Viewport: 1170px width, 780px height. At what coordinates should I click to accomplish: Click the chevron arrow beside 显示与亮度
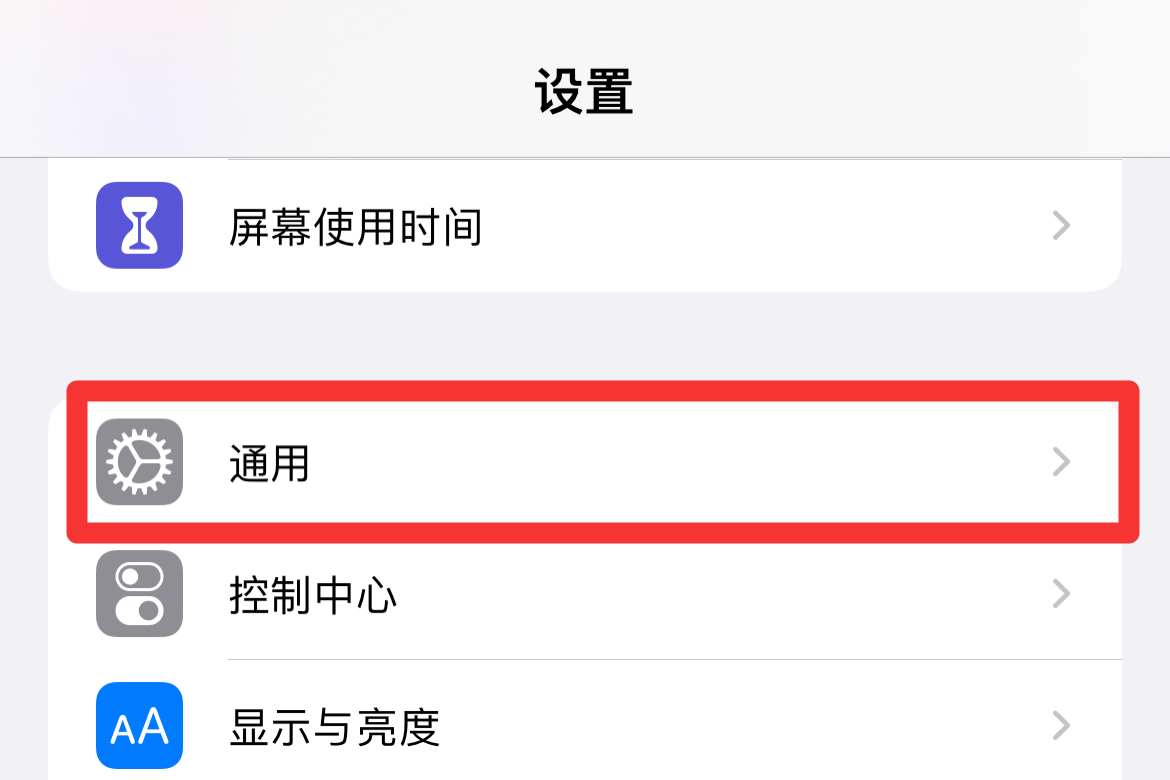click(x=1061, y=726)
